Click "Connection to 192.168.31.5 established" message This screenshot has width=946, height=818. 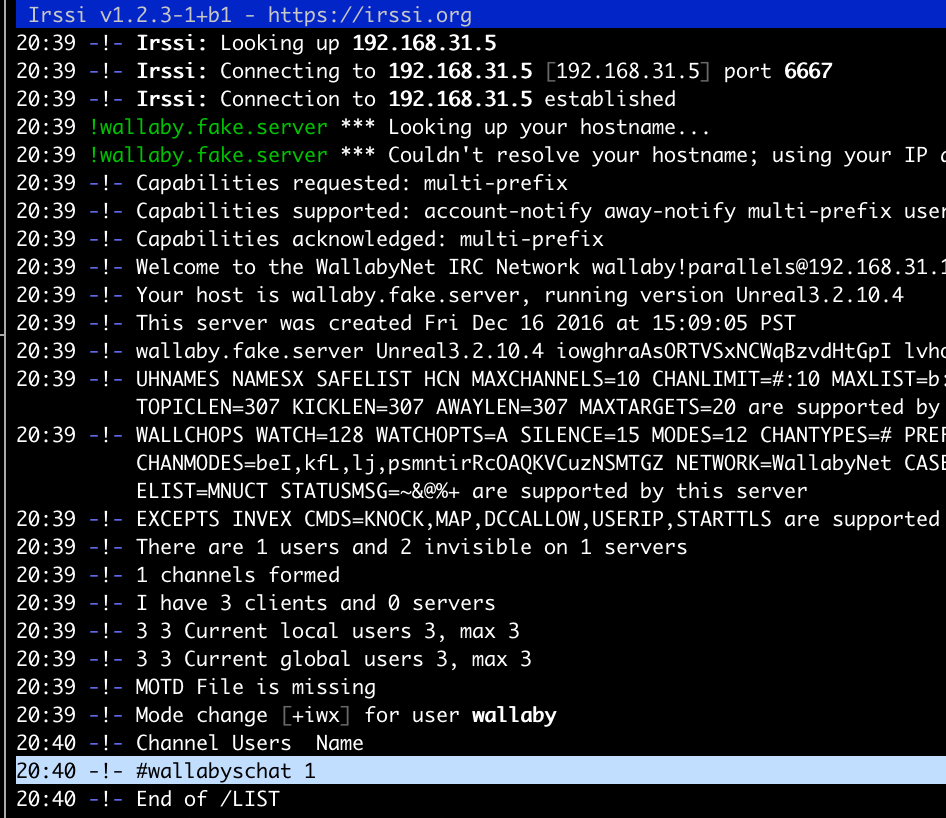405,99
